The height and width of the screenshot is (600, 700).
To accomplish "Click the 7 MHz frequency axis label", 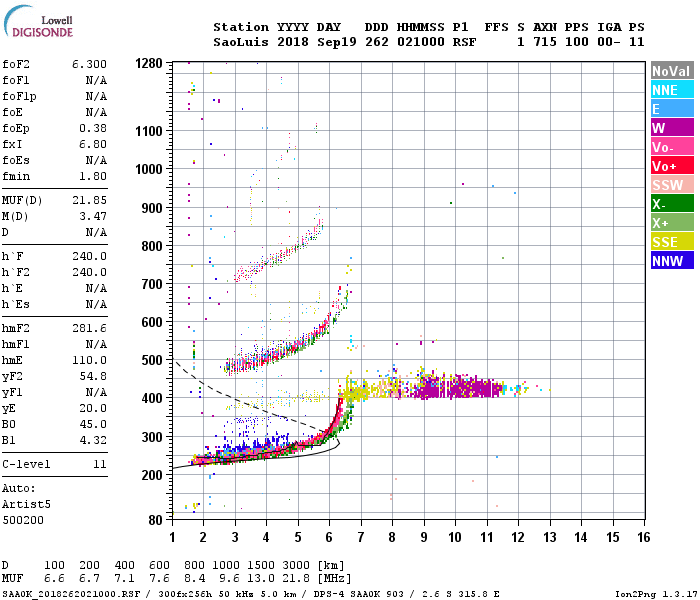I will pyautogui.click(x=361, y=537).
